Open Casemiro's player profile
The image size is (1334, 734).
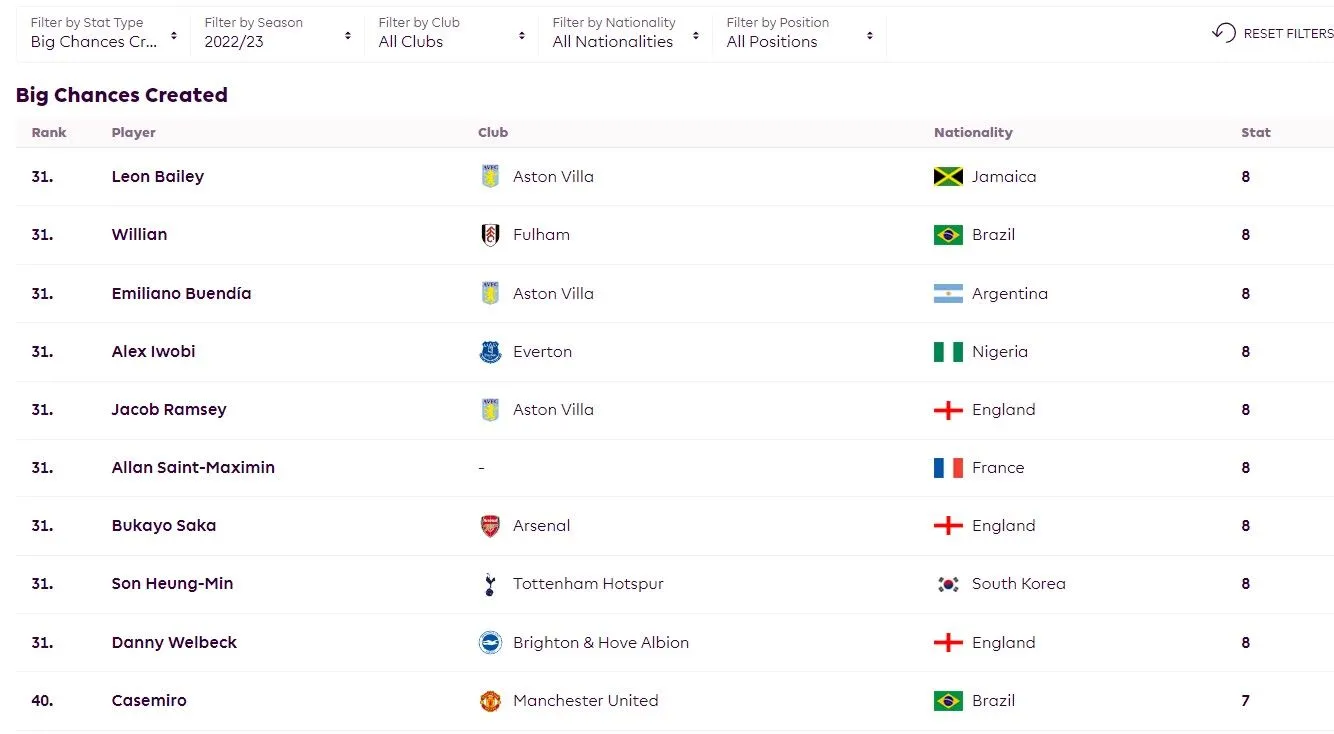tap(149, 701)
